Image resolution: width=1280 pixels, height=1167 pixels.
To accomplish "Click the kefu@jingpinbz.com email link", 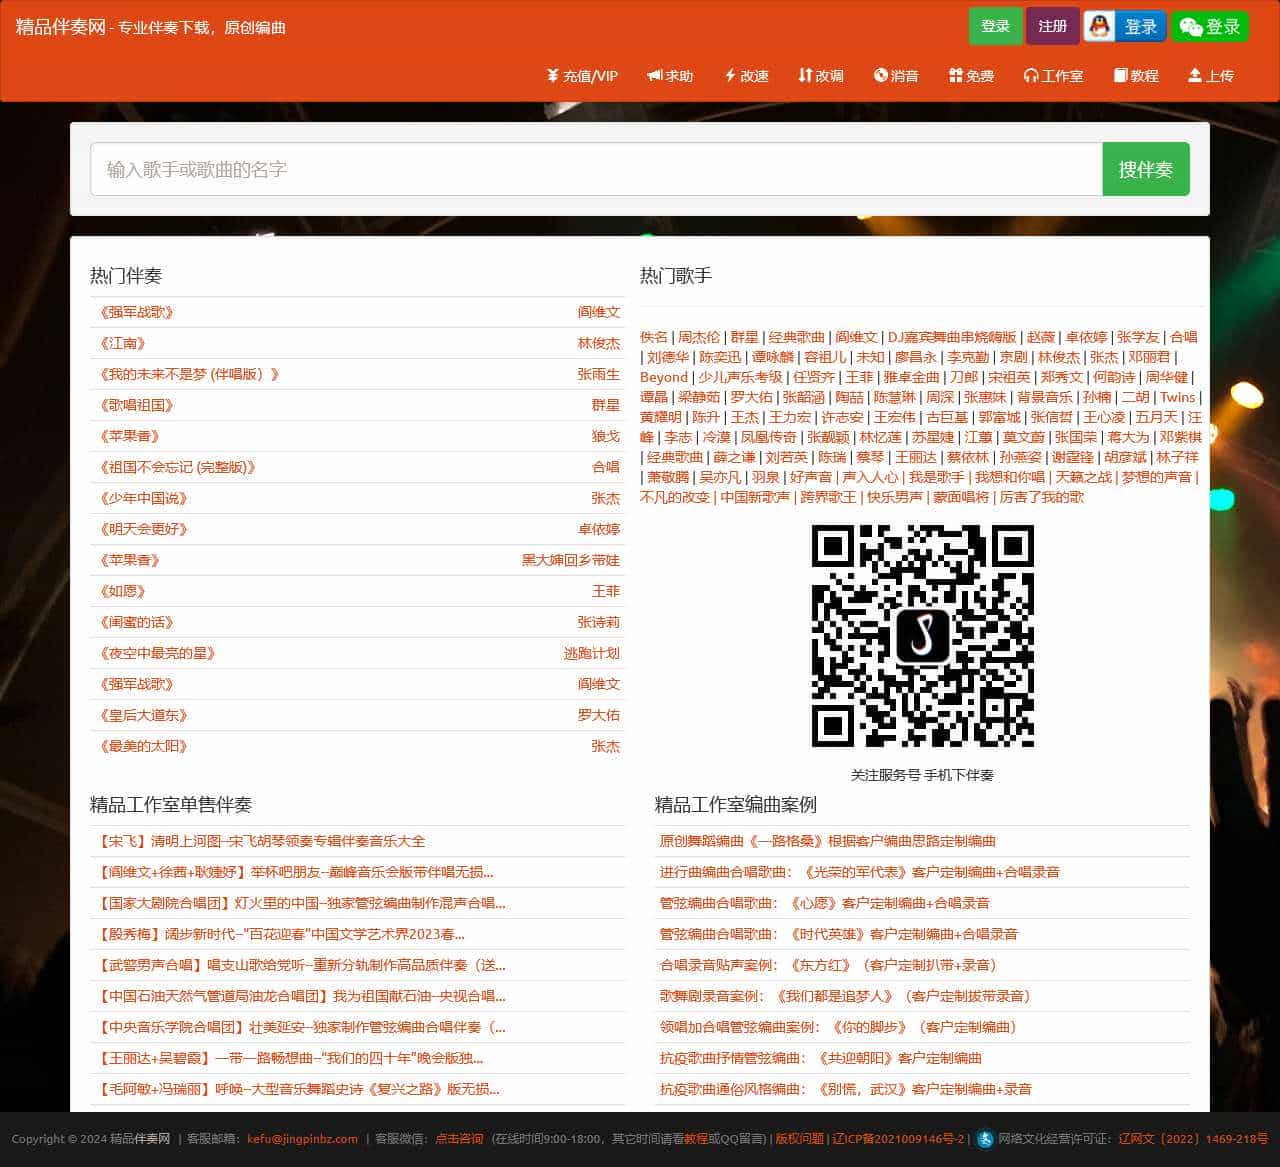I will tap(302, 1138).
